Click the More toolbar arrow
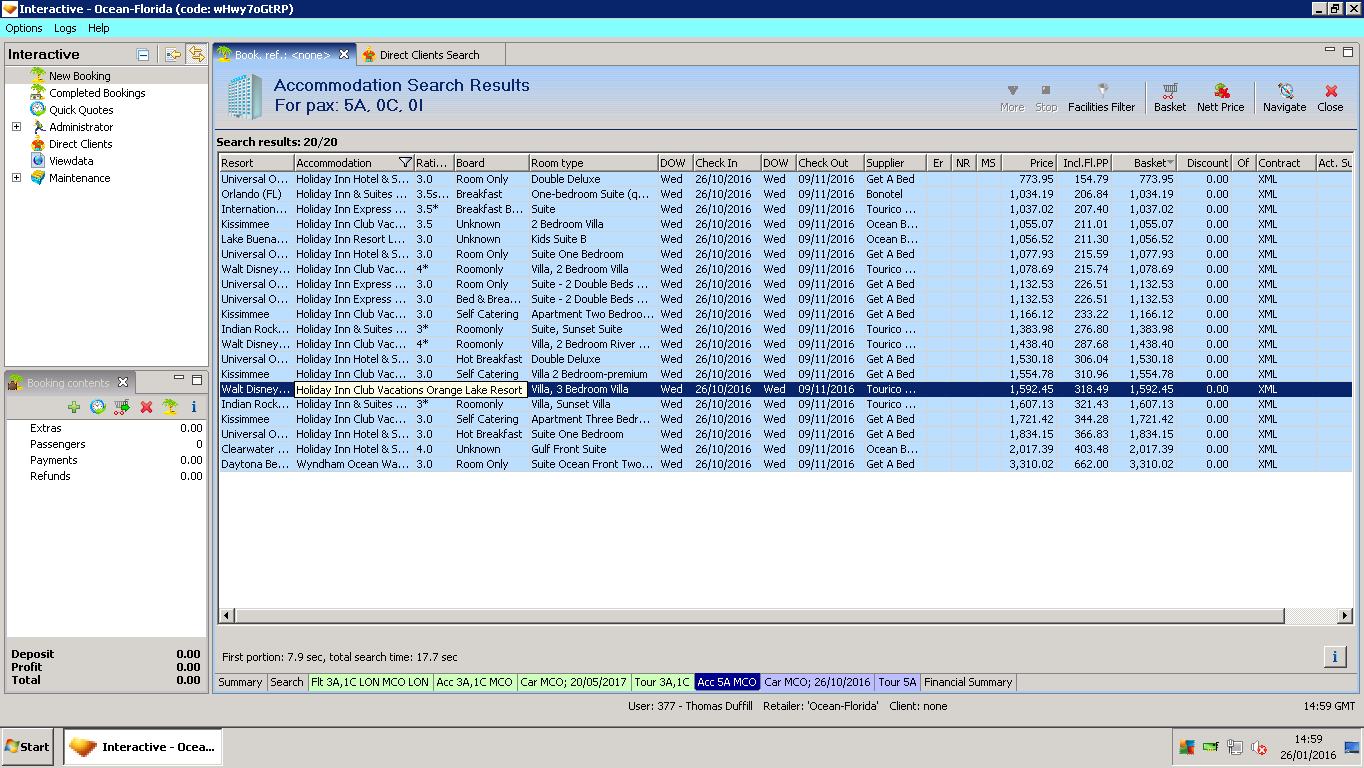1364x768 pixels. click(x=1012, y=97)
